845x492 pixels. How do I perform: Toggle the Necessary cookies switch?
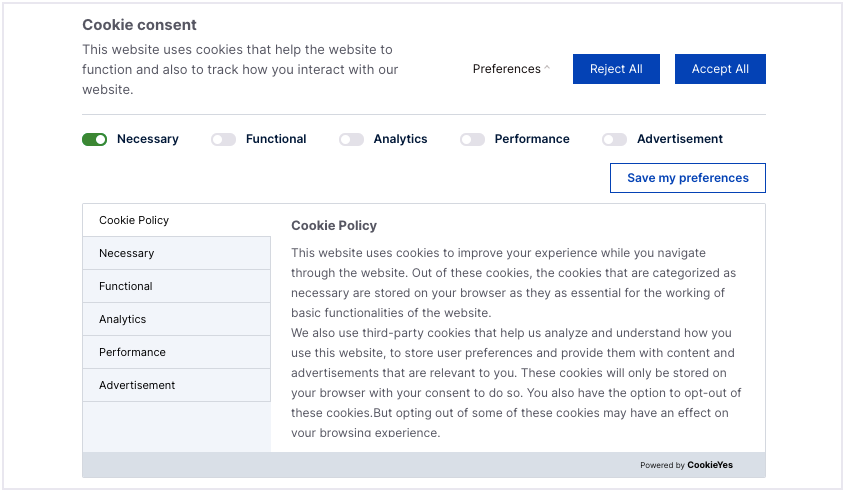click(95, 140)
